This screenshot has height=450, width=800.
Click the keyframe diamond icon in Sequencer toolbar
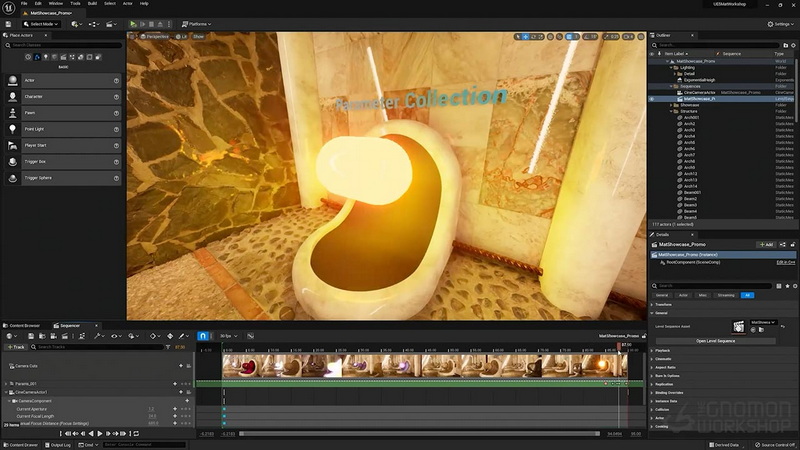(x=153, y=336)
